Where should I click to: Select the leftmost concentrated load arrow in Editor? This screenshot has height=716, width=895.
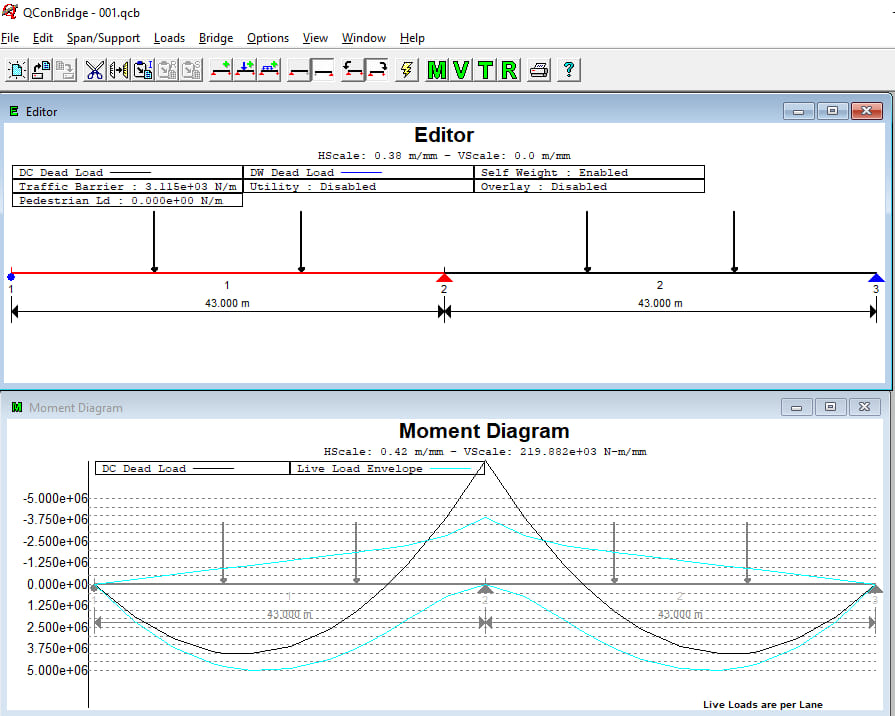154,242
